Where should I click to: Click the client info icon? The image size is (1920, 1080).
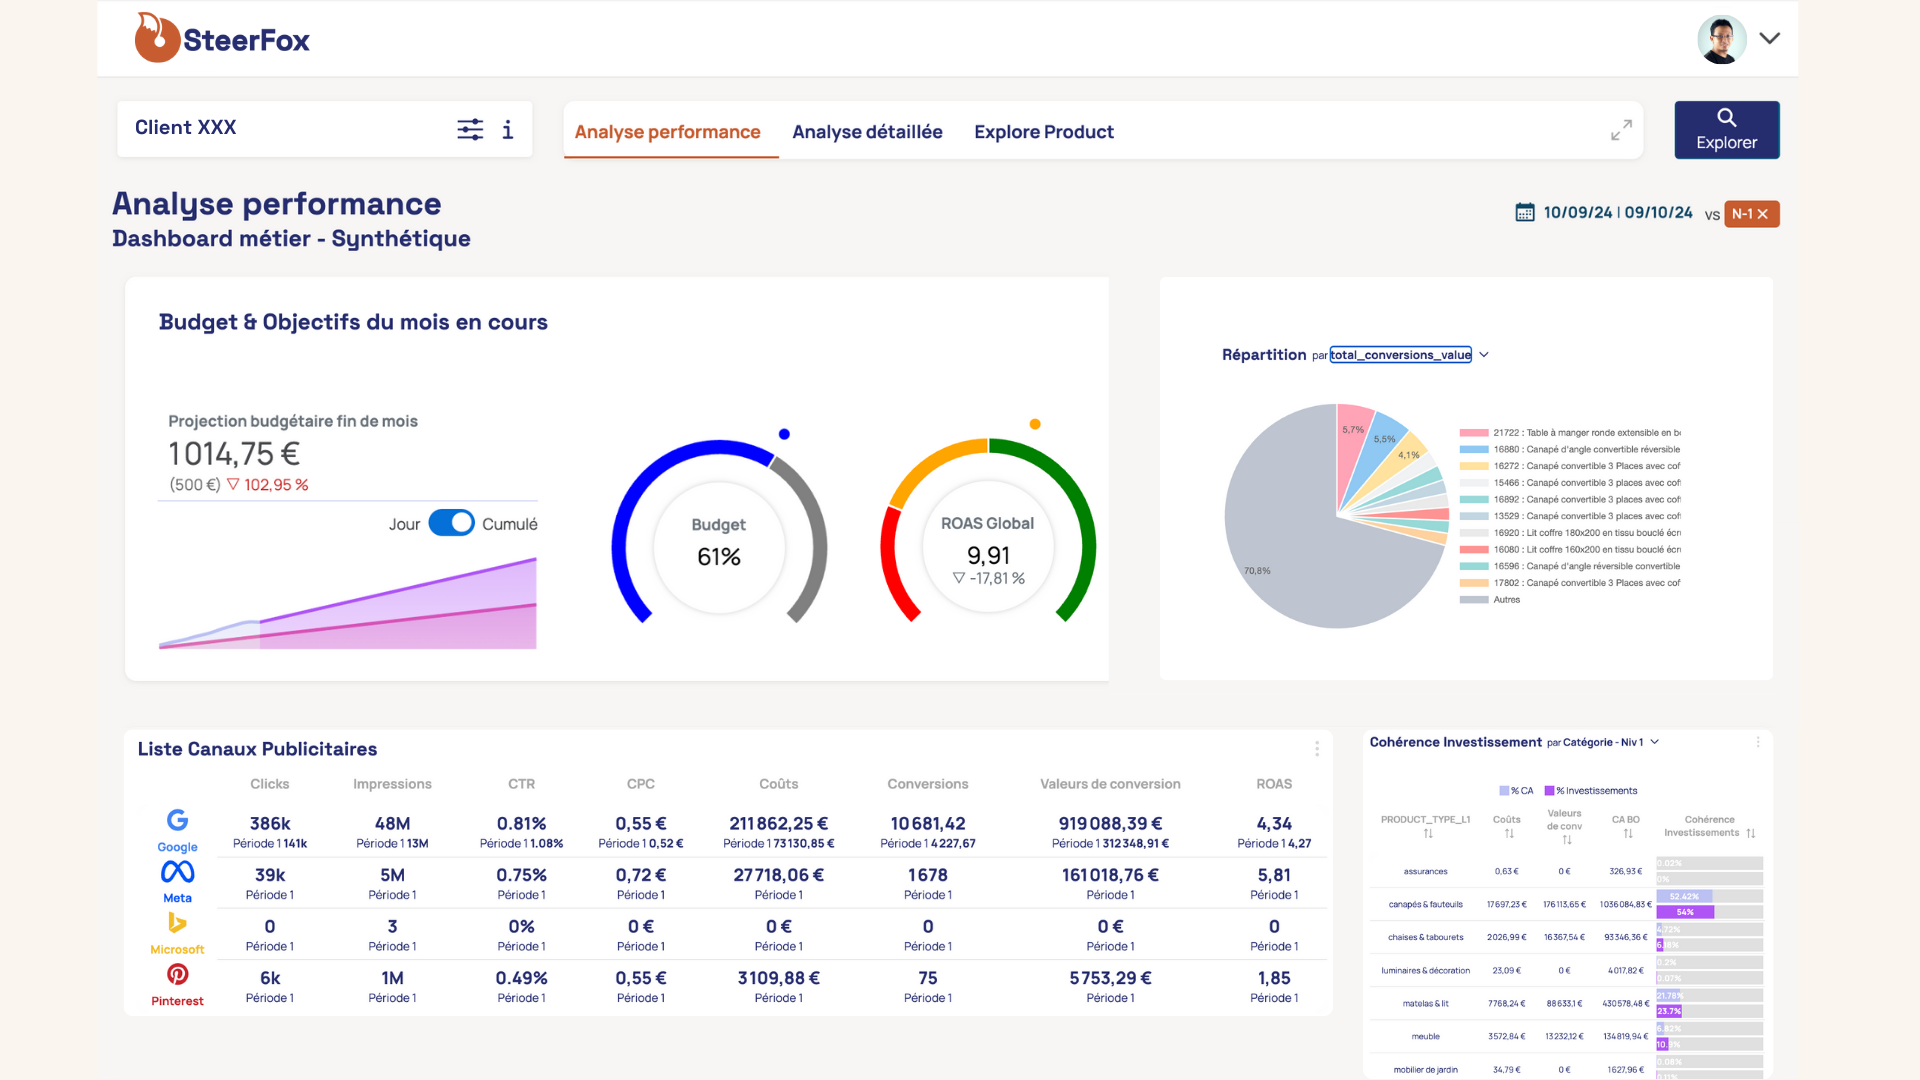[x=508, y=129]
